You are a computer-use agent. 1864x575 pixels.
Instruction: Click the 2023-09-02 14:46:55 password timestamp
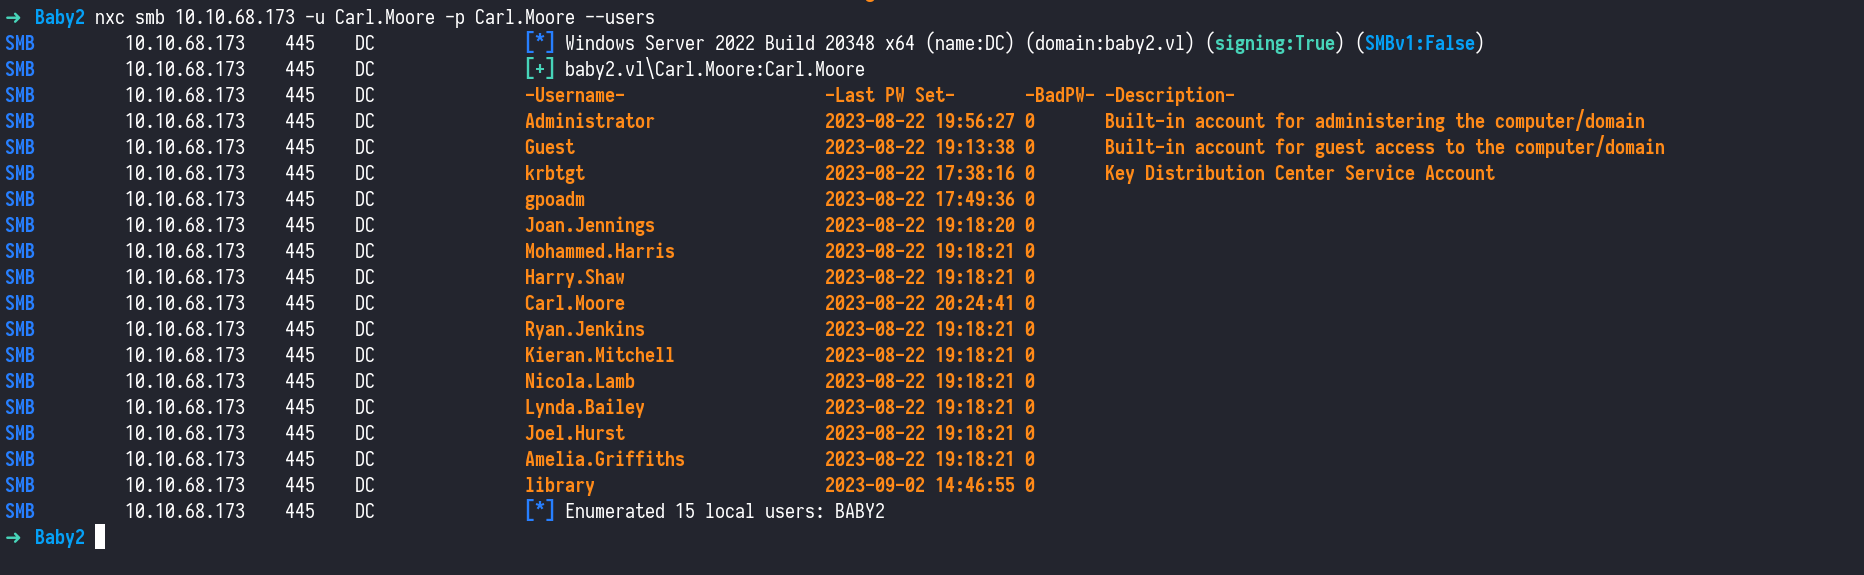point(919,485)
